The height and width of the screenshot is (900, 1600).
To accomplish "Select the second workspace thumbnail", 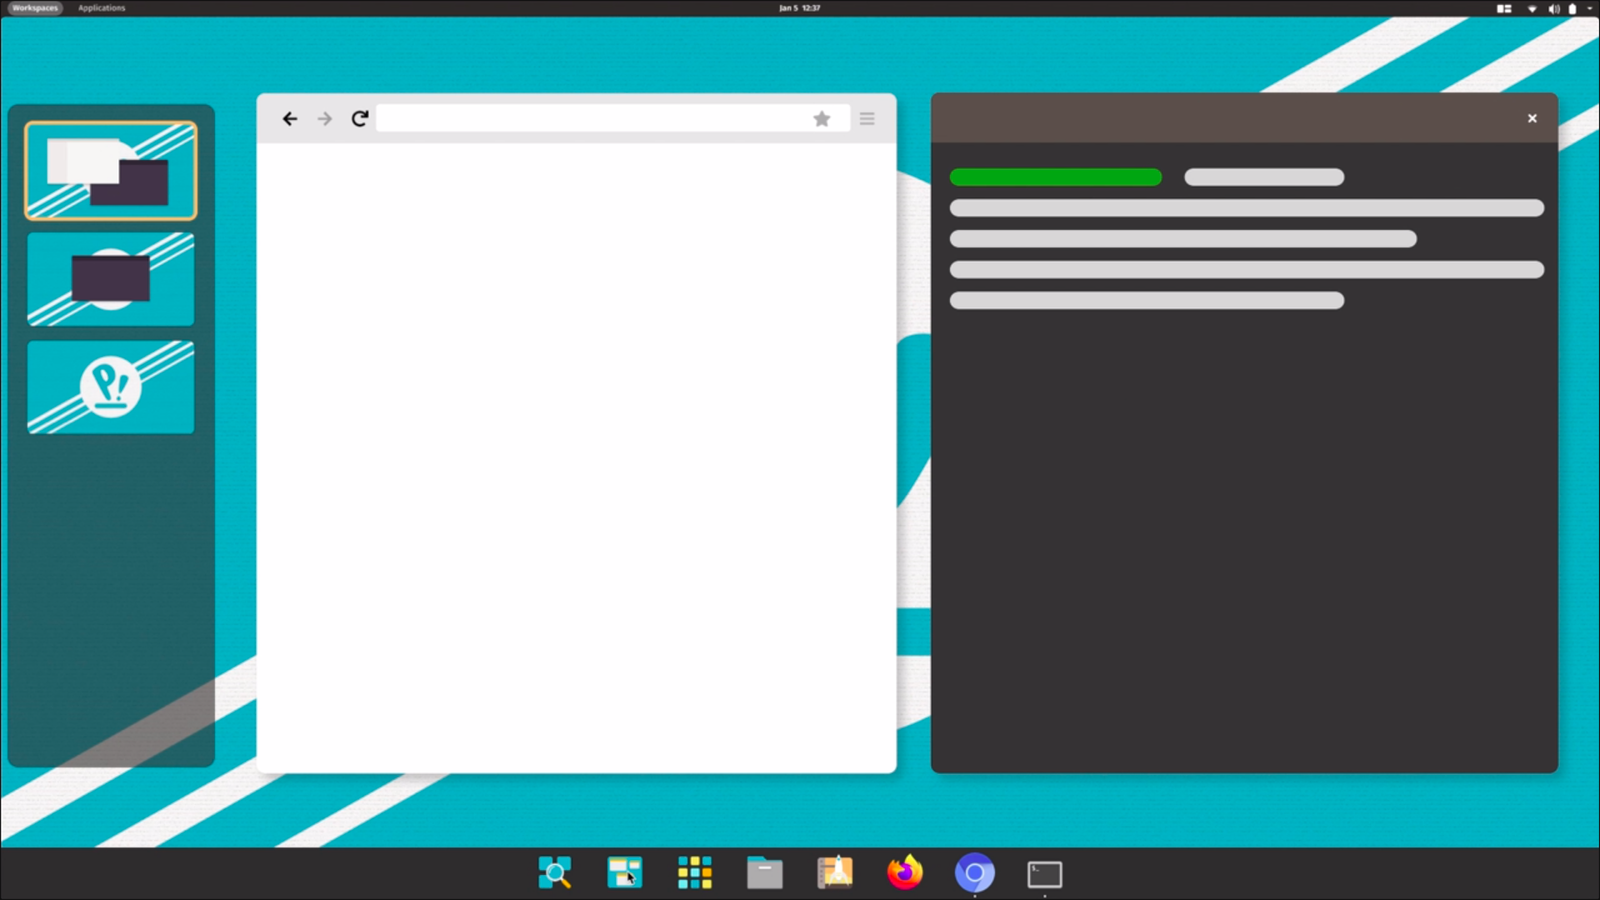I will click(111, 280).
